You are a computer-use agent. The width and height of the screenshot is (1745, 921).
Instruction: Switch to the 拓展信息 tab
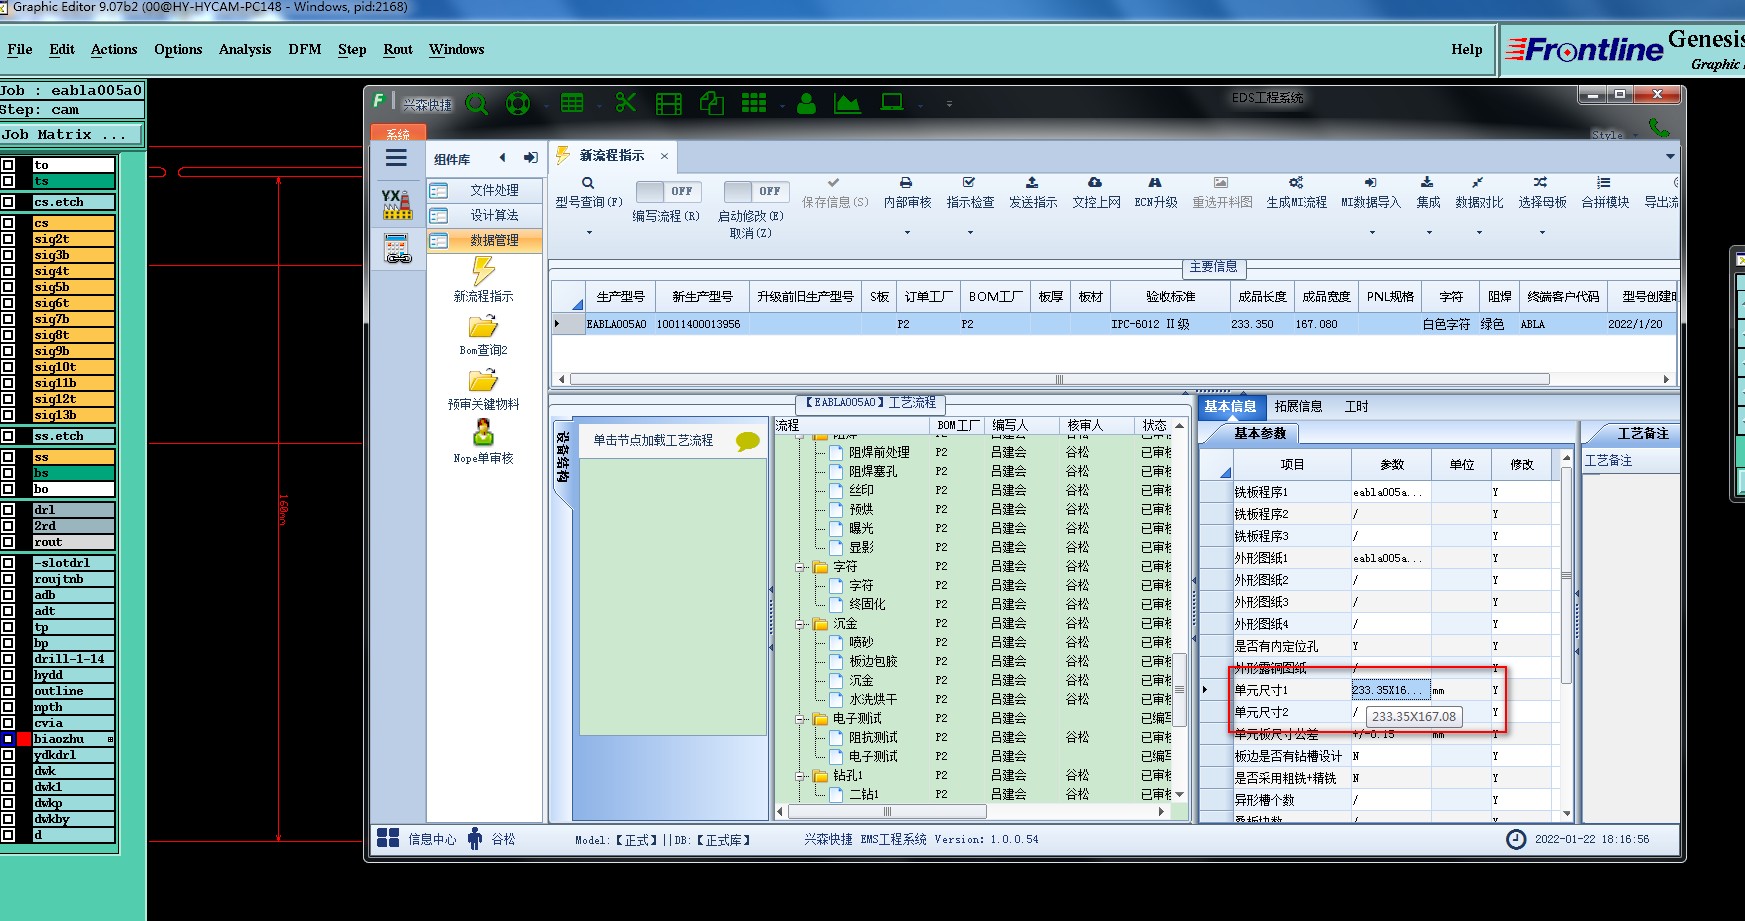click(1298, 406)
